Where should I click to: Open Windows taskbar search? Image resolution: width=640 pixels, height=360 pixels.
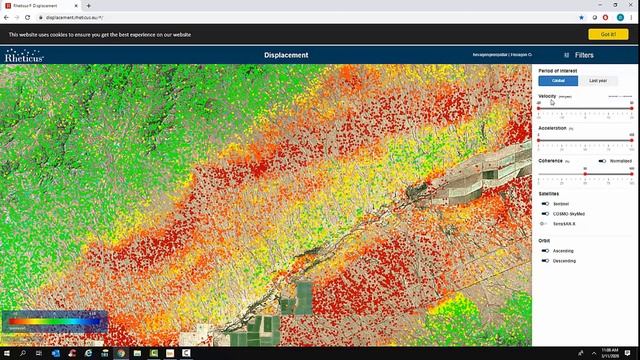point(23,353)
